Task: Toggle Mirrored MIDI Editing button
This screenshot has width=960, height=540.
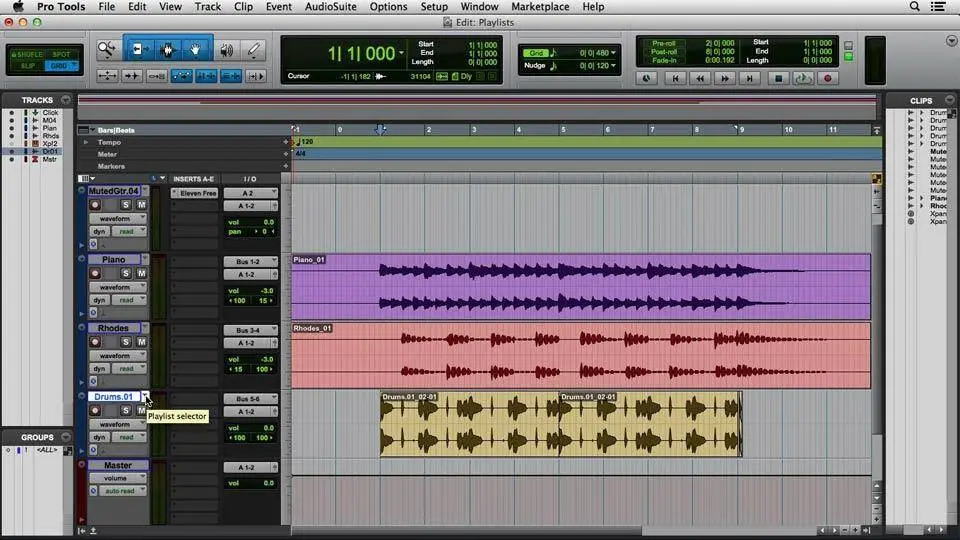Action: tap(156, 76)
